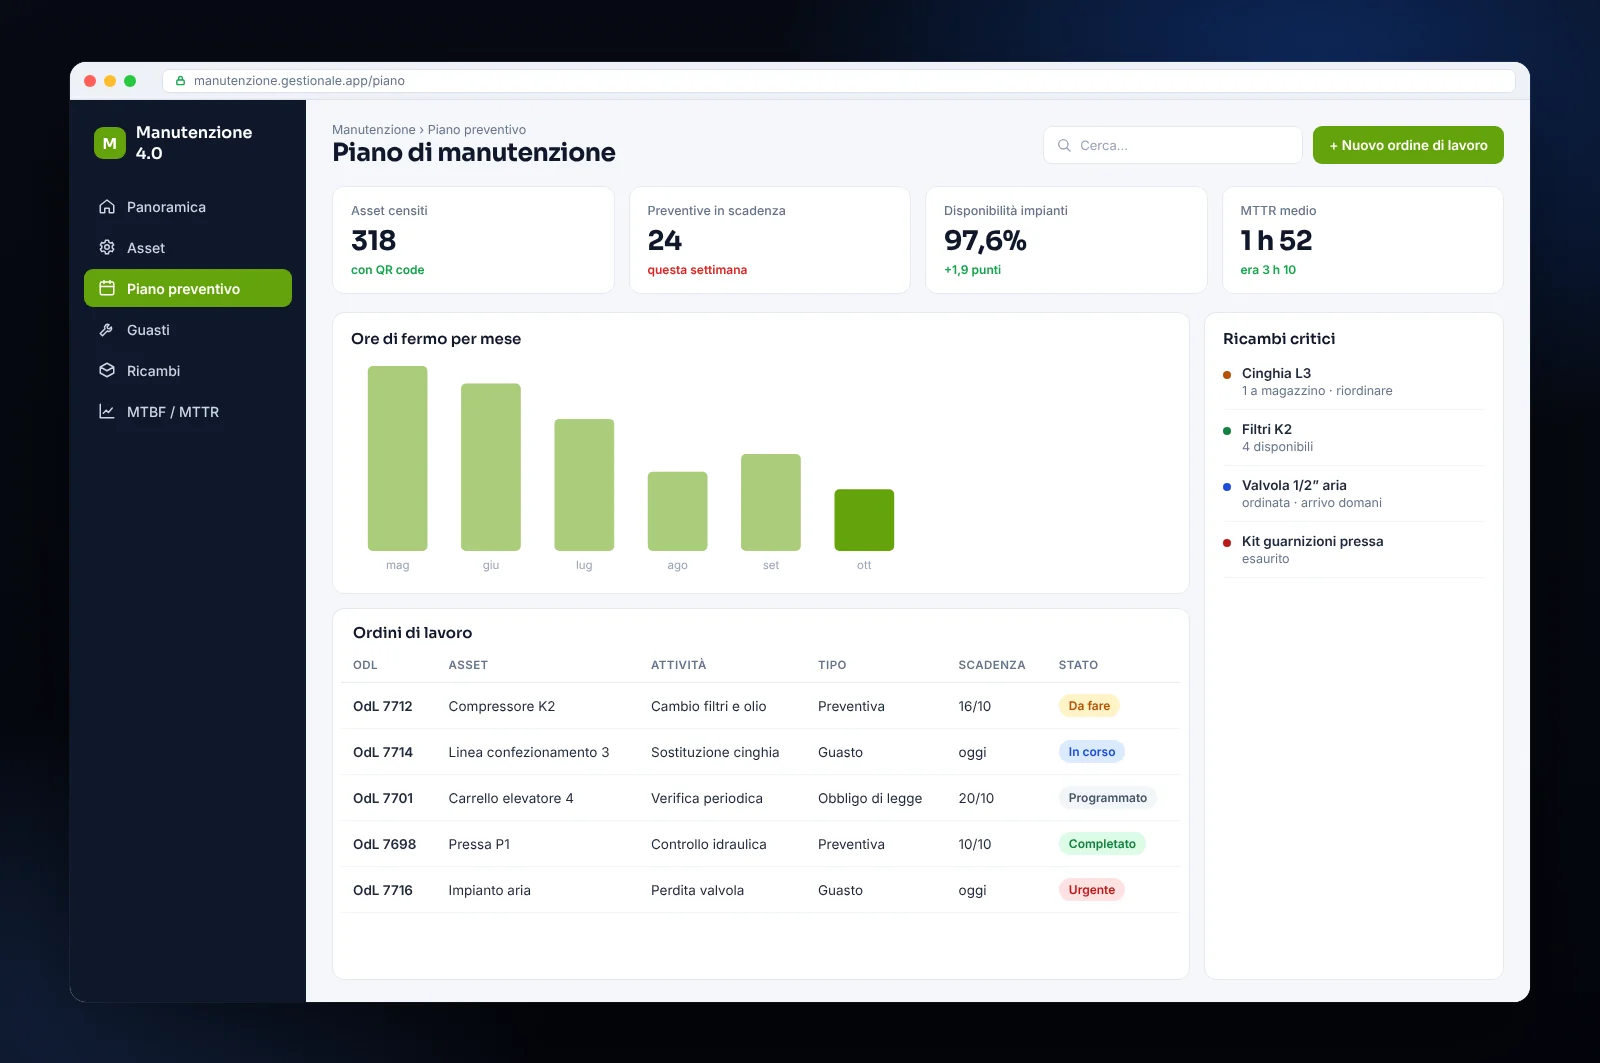The width and height of the screenshot is (1600, 1063).
Task: Click the Piano preventivo calendar icon
Action: (107, 289)
